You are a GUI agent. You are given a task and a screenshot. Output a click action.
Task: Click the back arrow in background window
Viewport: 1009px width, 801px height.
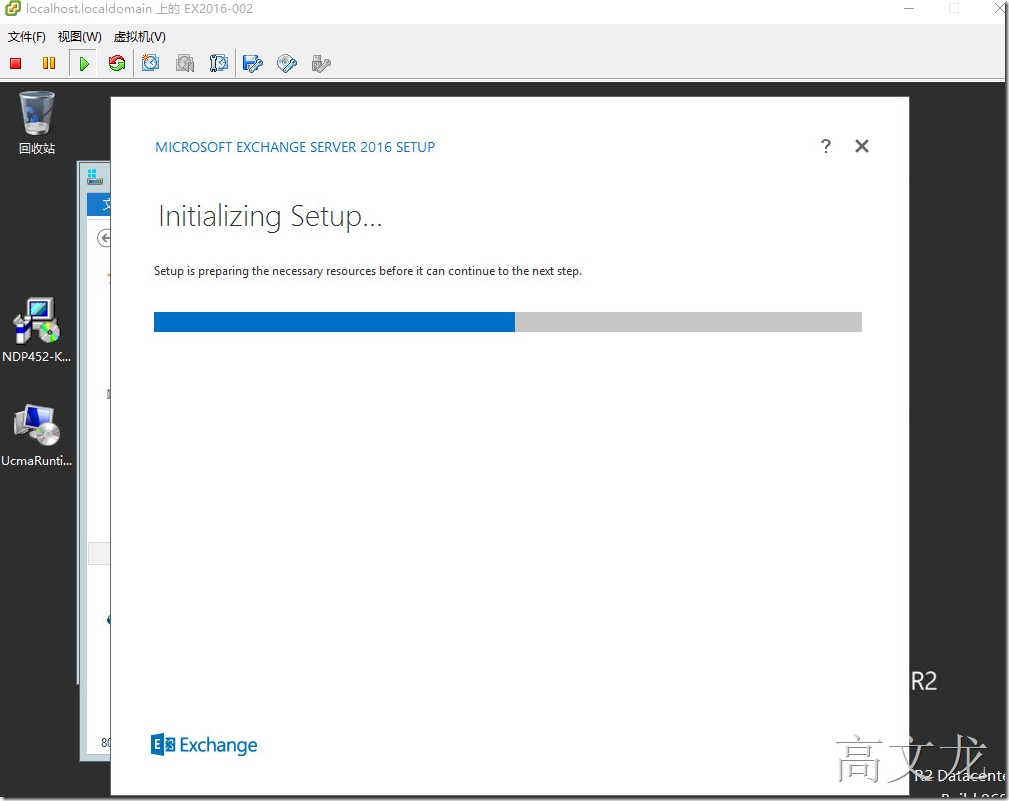104,238
